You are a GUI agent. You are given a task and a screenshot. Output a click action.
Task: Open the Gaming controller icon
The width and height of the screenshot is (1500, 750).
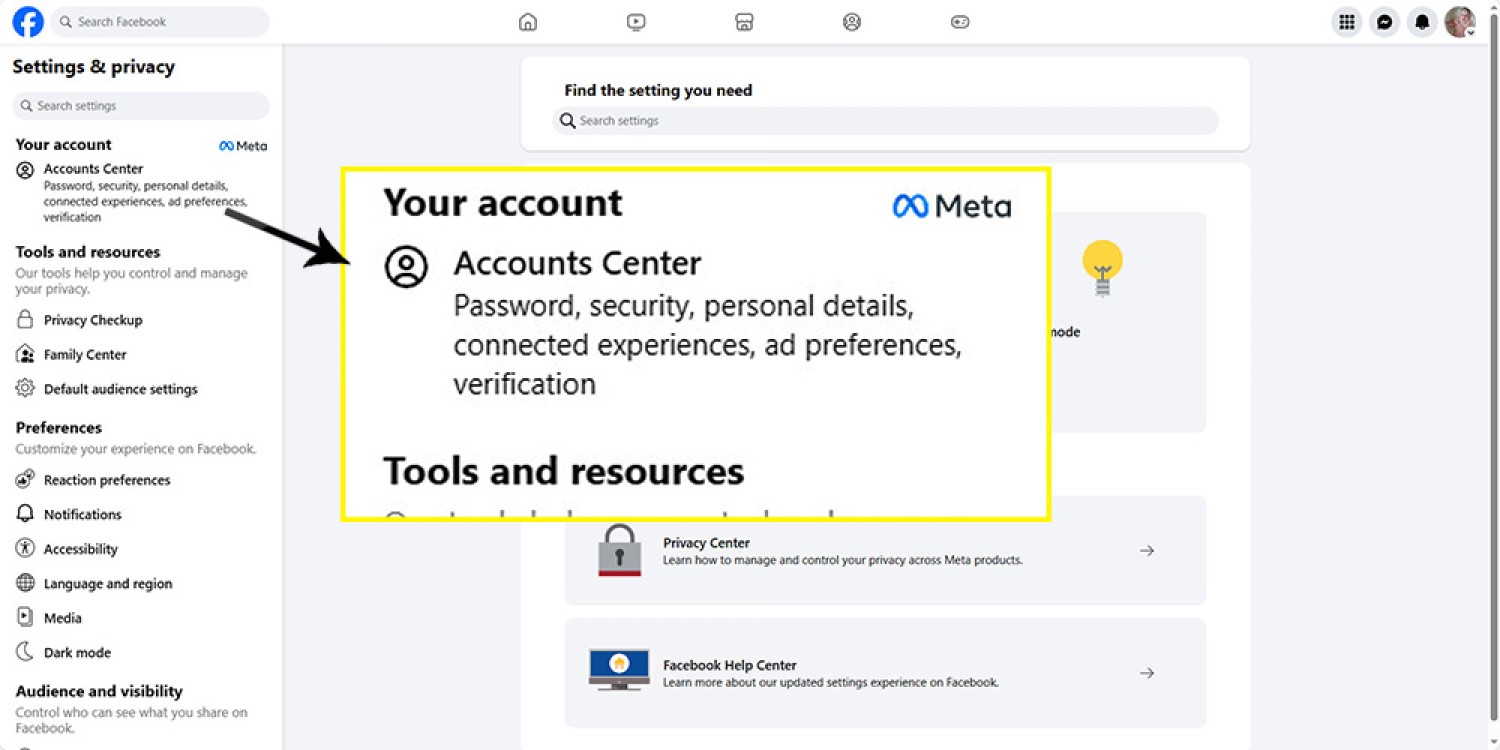click(x=960, y=22)
